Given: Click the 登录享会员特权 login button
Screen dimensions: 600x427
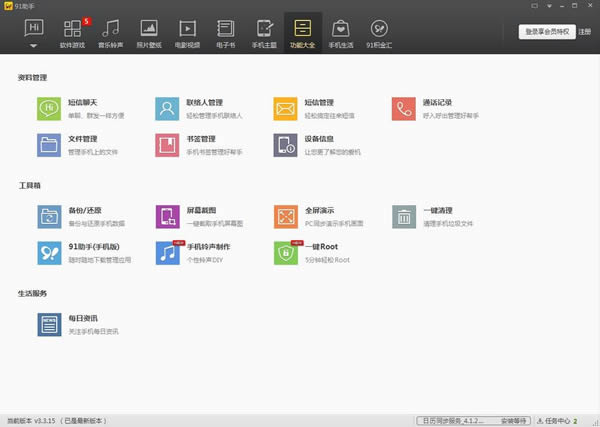Looking at the screenshot, I should coord(547,32).
